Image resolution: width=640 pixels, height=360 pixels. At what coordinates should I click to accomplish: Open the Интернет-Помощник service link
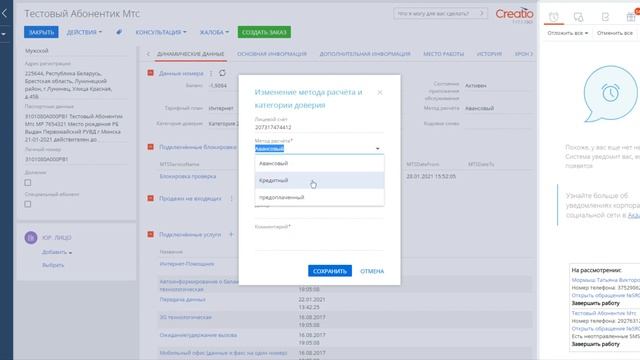click(187, 264)
